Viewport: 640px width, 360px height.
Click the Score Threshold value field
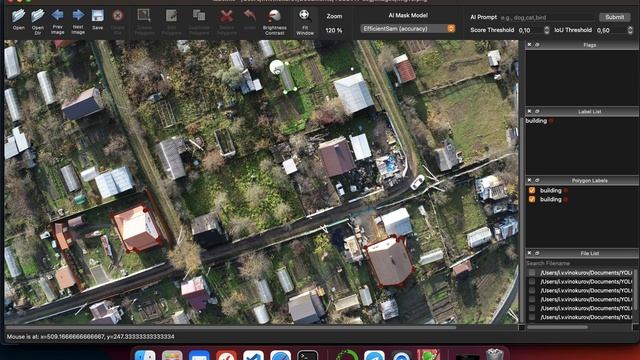[531, 30]
